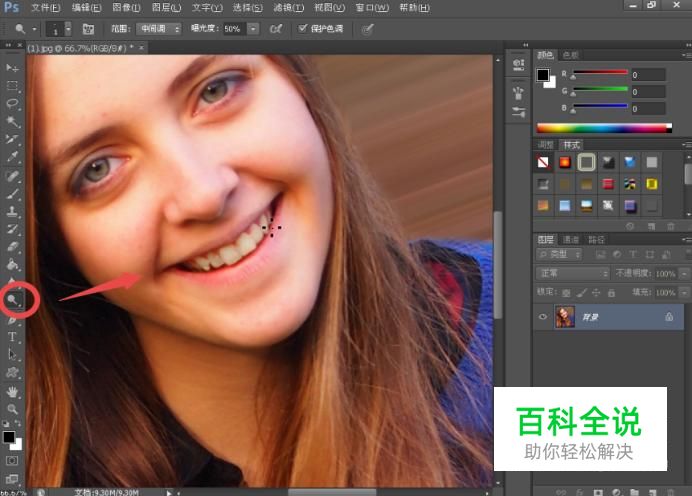Open the collapsed 3D/history panel icon
This screenshot has width=692, height=496.
click(519, 65)
